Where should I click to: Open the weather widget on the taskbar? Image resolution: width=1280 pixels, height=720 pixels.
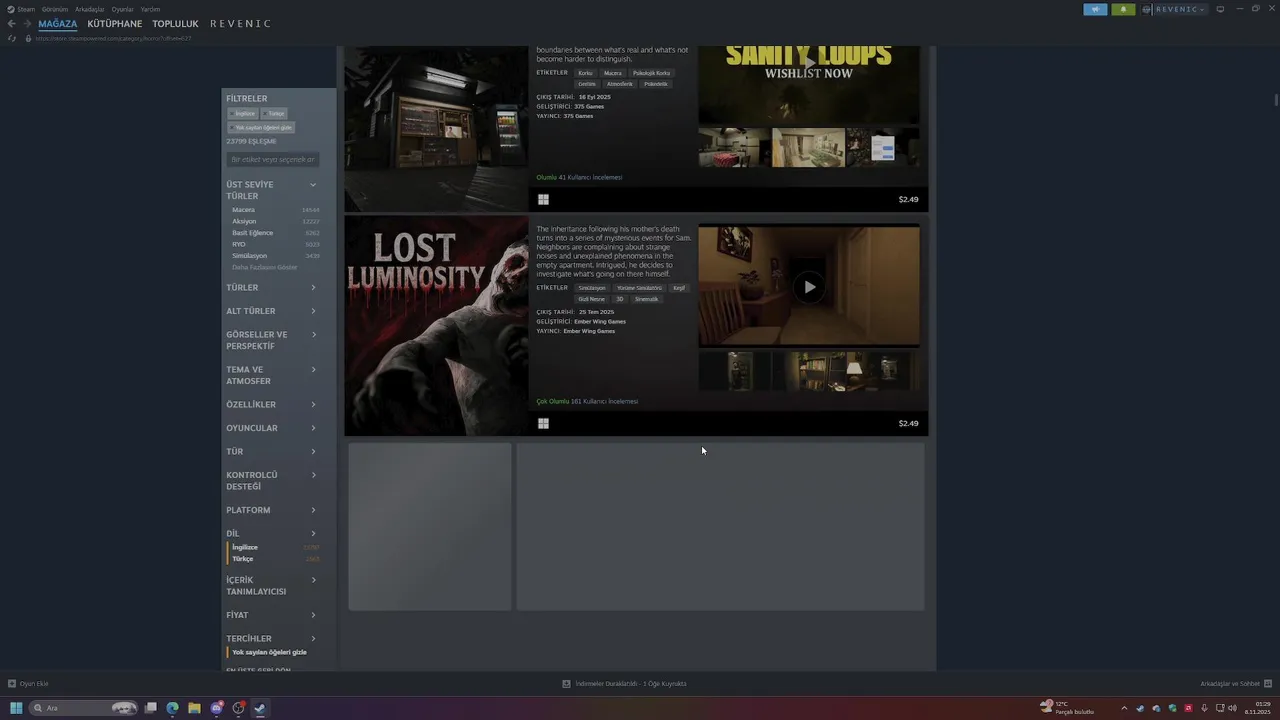(1067, 708)
